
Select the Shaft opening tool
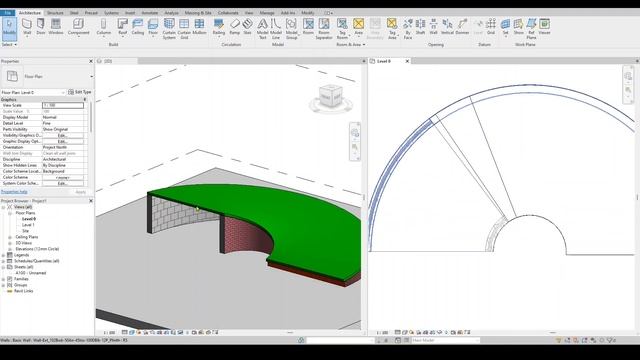[420, 27]
